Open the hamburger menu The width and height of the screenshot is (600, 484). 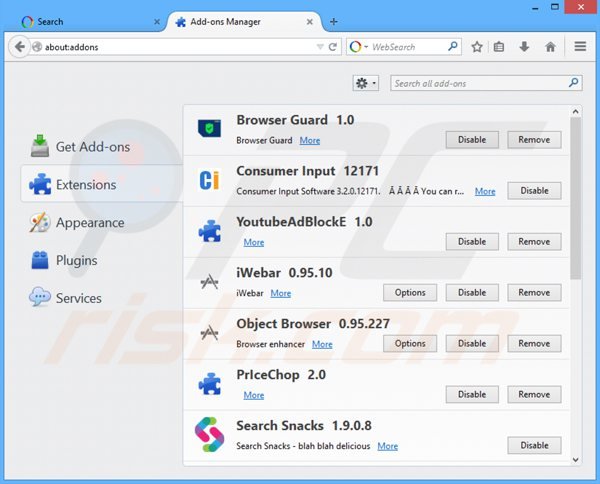click(580, 47)
